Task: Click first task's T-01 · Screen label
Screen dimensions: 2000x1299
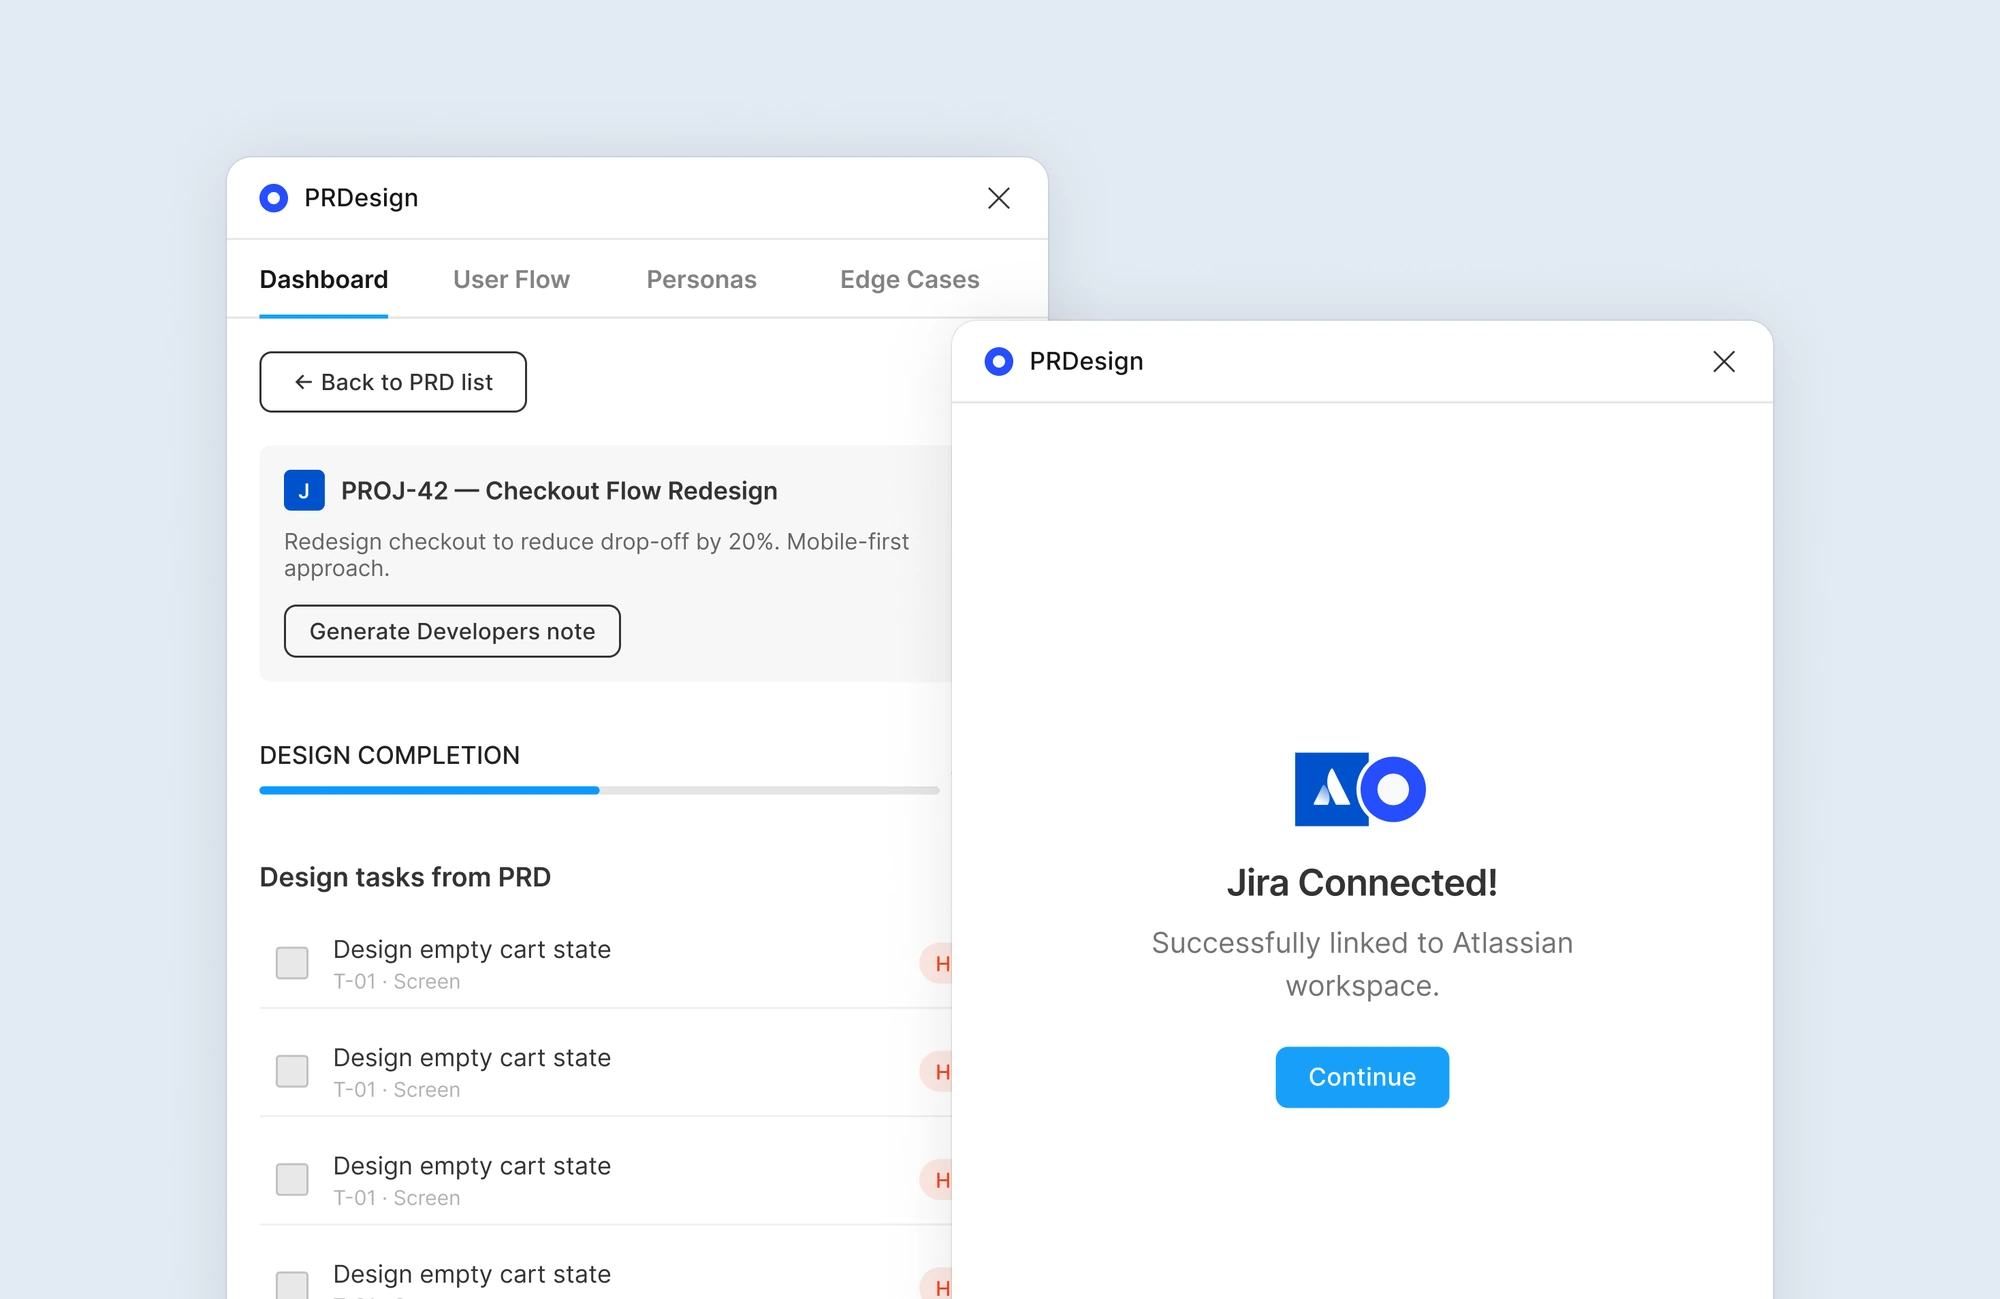Action: coord(396,981)
